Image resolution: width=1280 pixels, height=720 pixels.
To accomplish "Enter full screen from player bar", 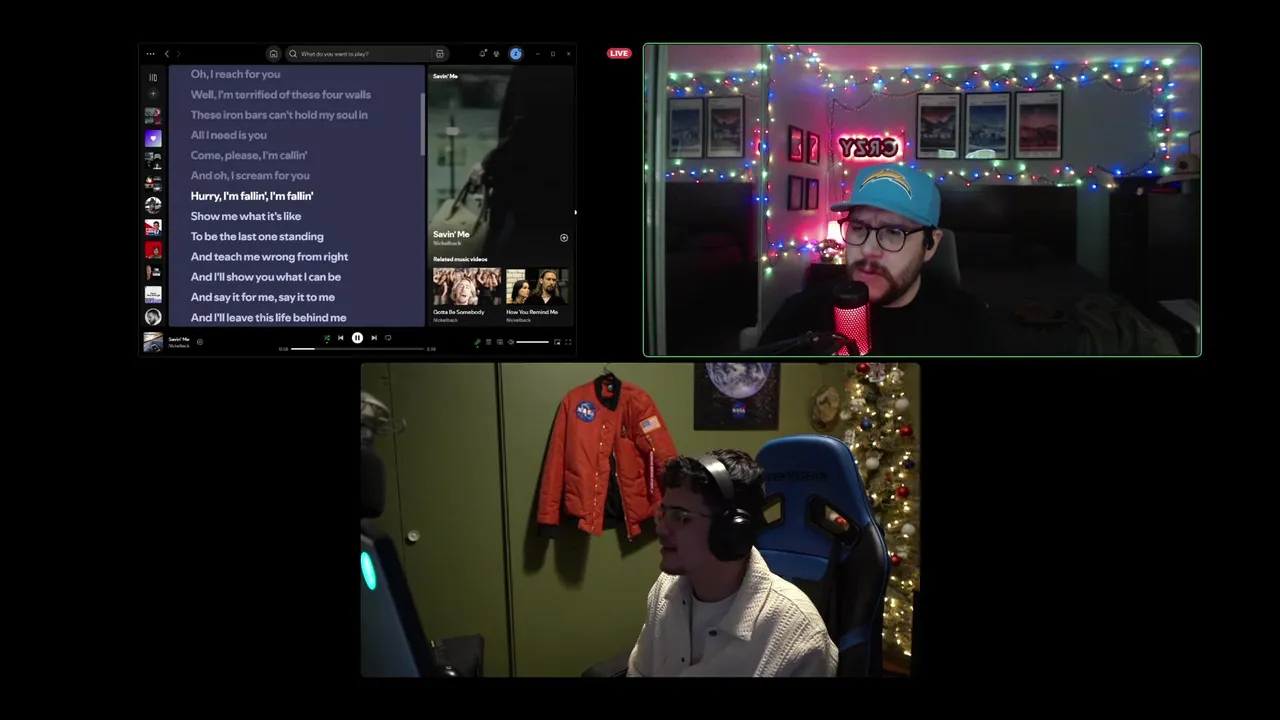I will (x=568, y=342).
